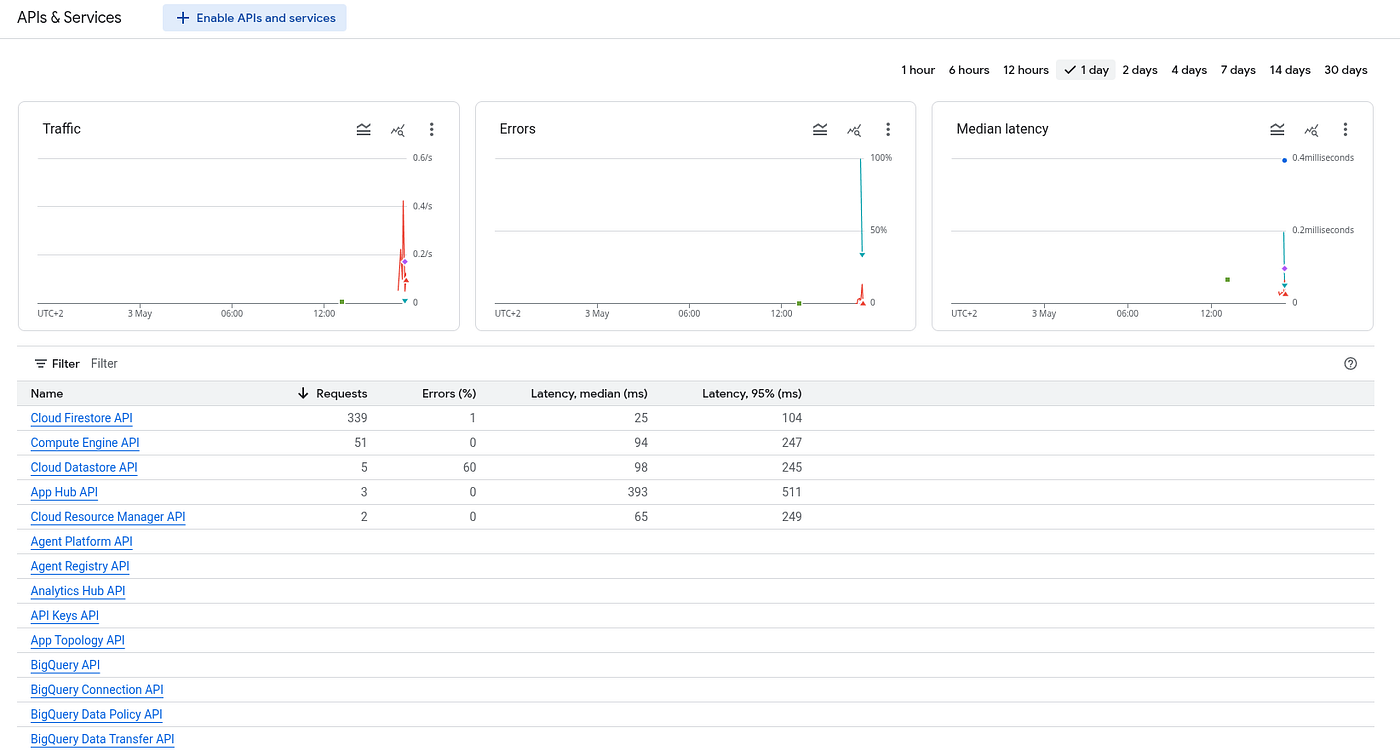Open App Topology API link

[x=78, y=640]
